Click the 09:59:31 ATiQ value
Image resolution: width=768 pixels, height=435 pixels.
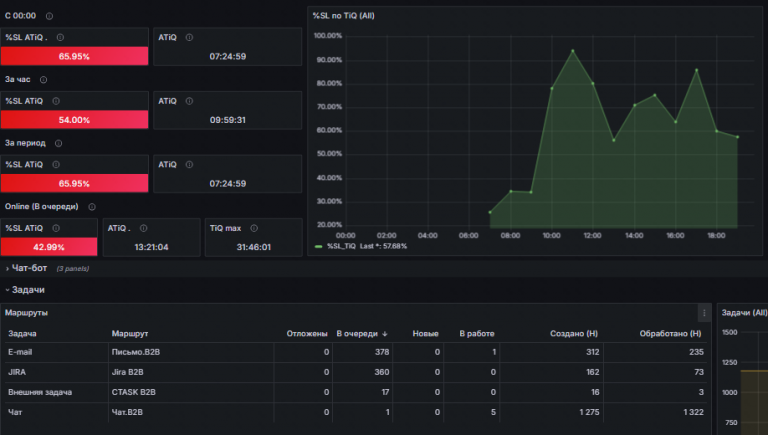[228, 120]
